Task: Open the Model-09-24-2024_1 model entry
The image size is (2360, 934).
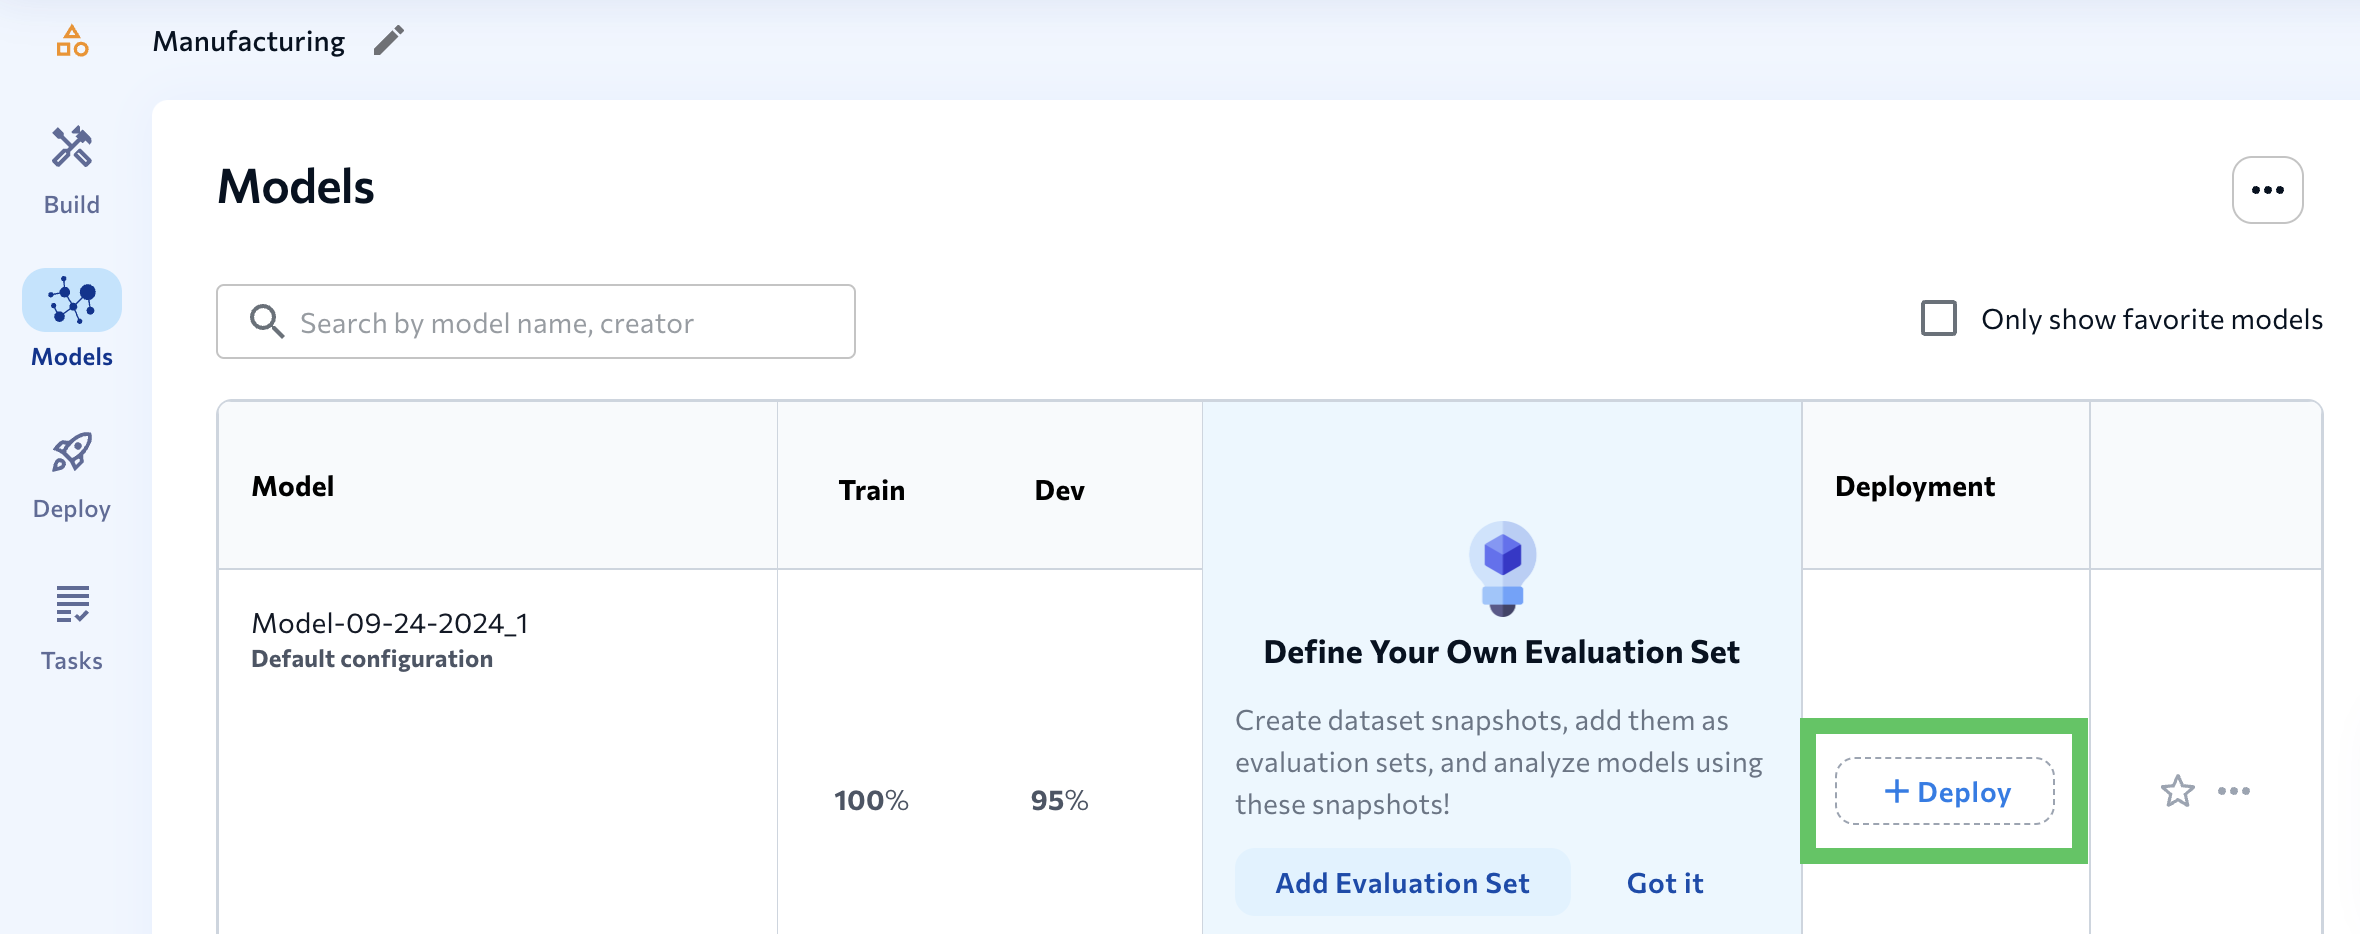Action: click(x=389, y=623)
